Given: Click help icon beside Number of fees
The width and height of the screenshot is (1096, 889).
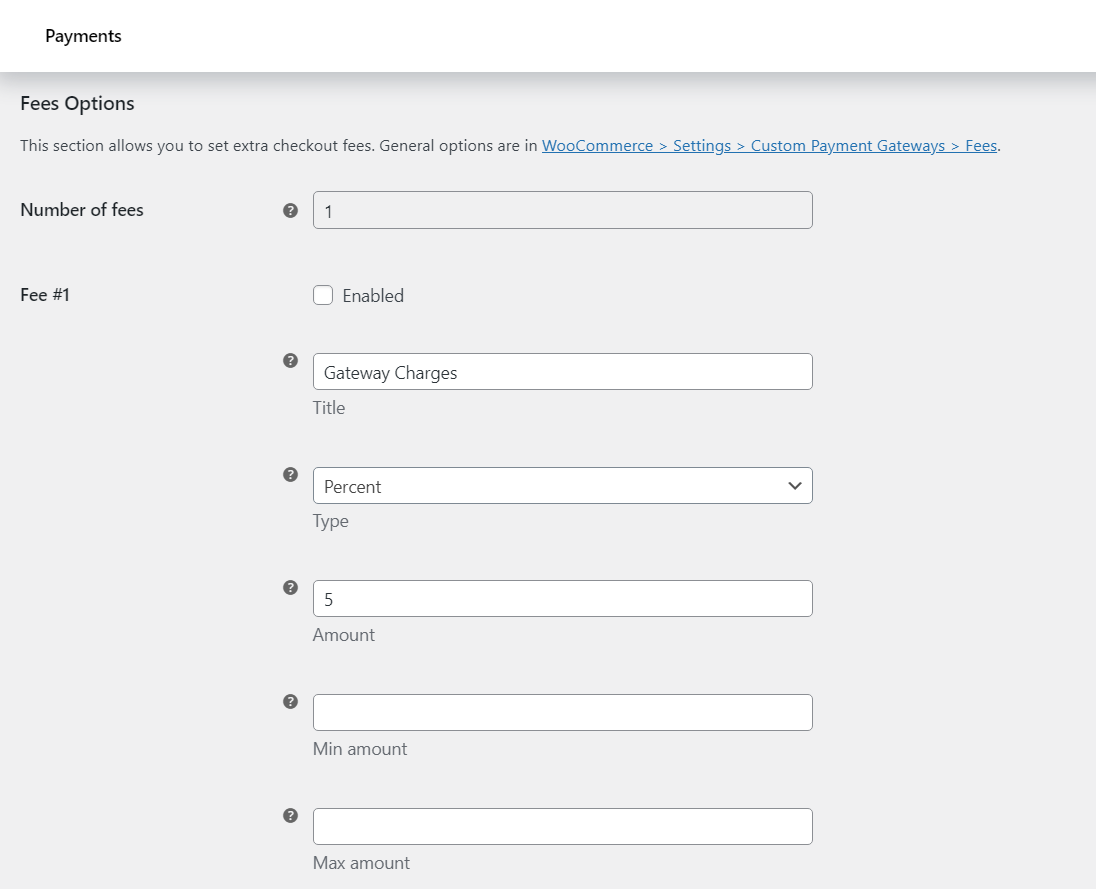Looking at the screenshot, I should (290, 210).
